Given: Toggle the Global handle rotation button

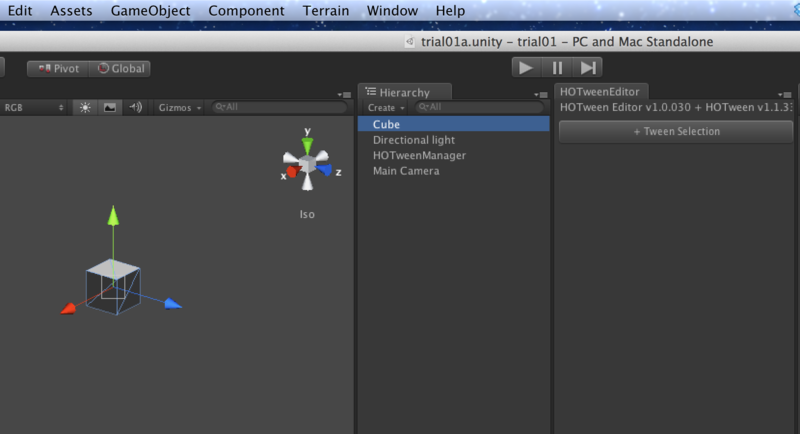Looking at the screenshot, I should point(120,68).
